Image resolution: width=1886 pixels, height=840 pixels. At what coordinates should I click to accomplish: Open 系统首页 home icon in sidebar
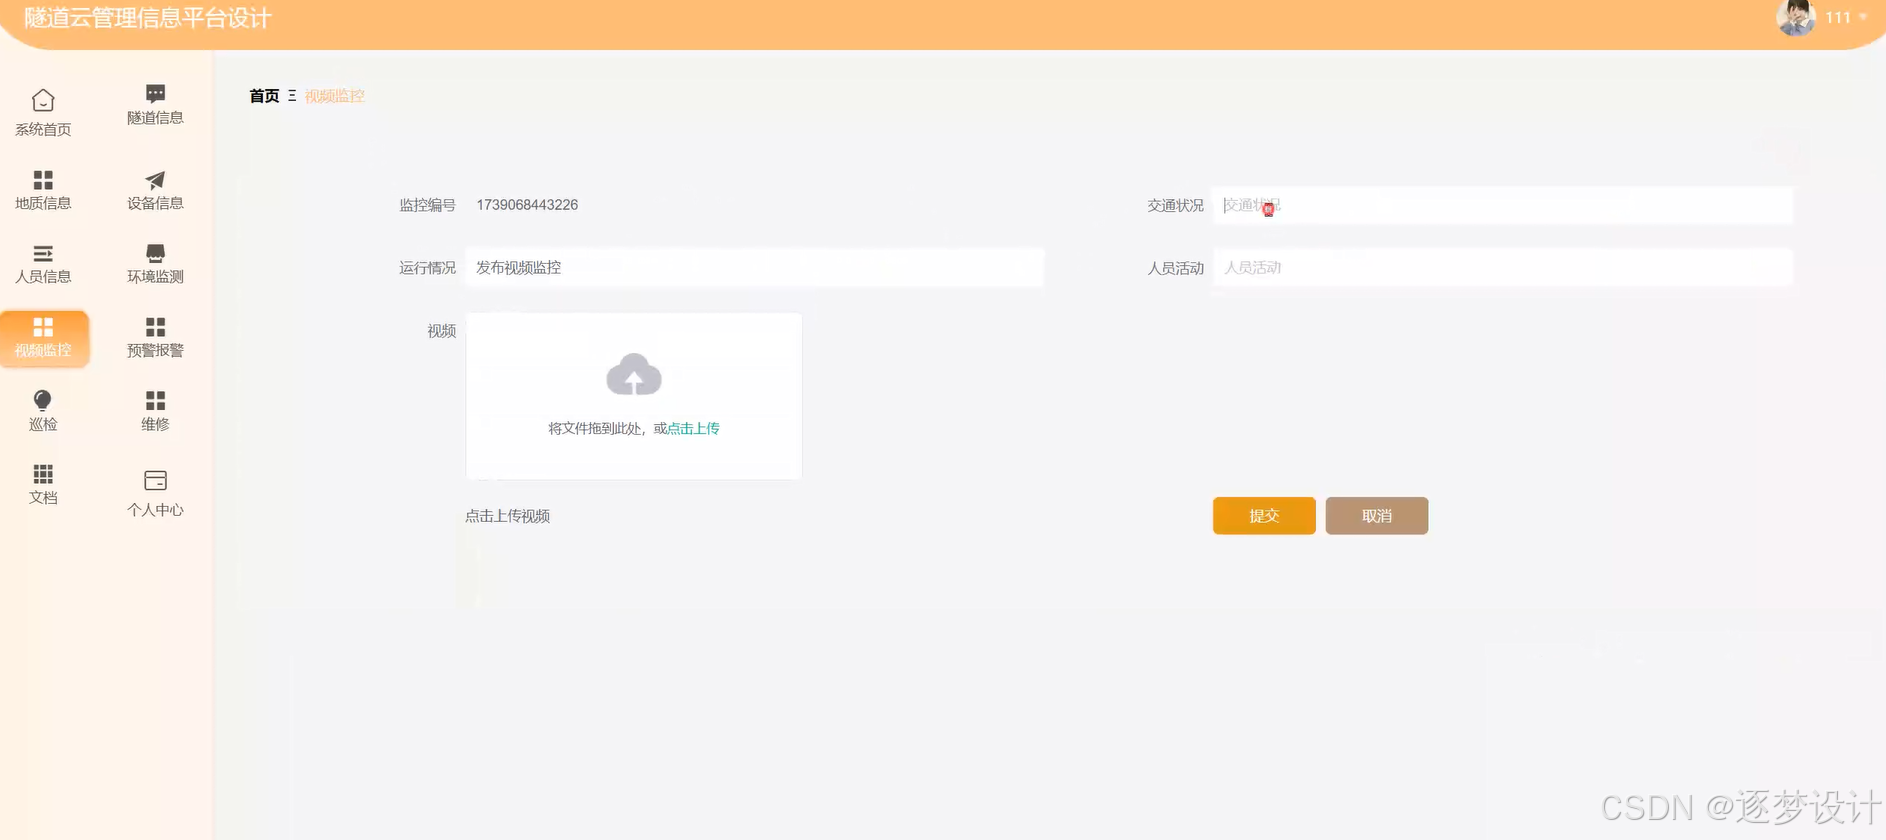coord(43,100)
